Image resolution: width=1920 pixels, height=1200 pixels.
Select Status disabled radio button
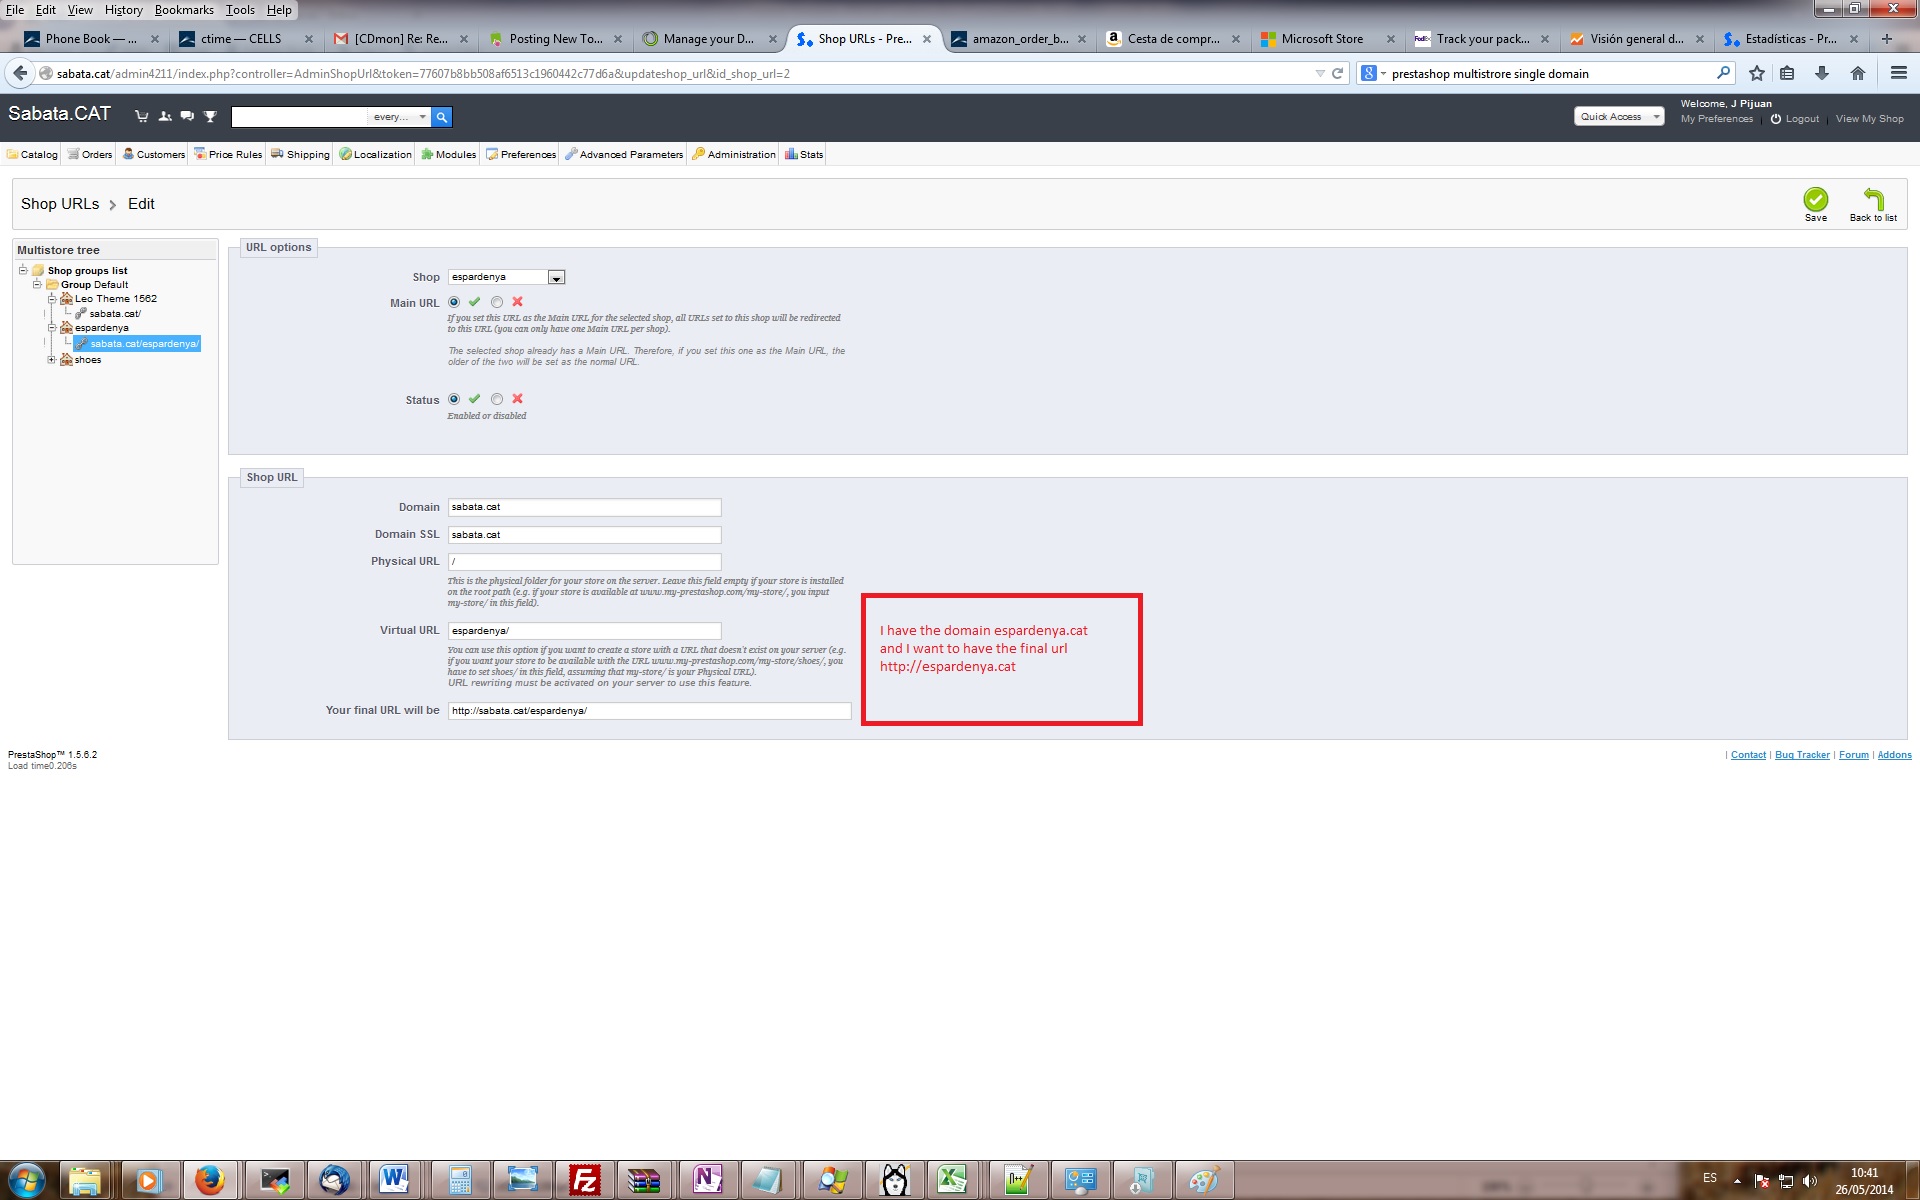point(497,399)
